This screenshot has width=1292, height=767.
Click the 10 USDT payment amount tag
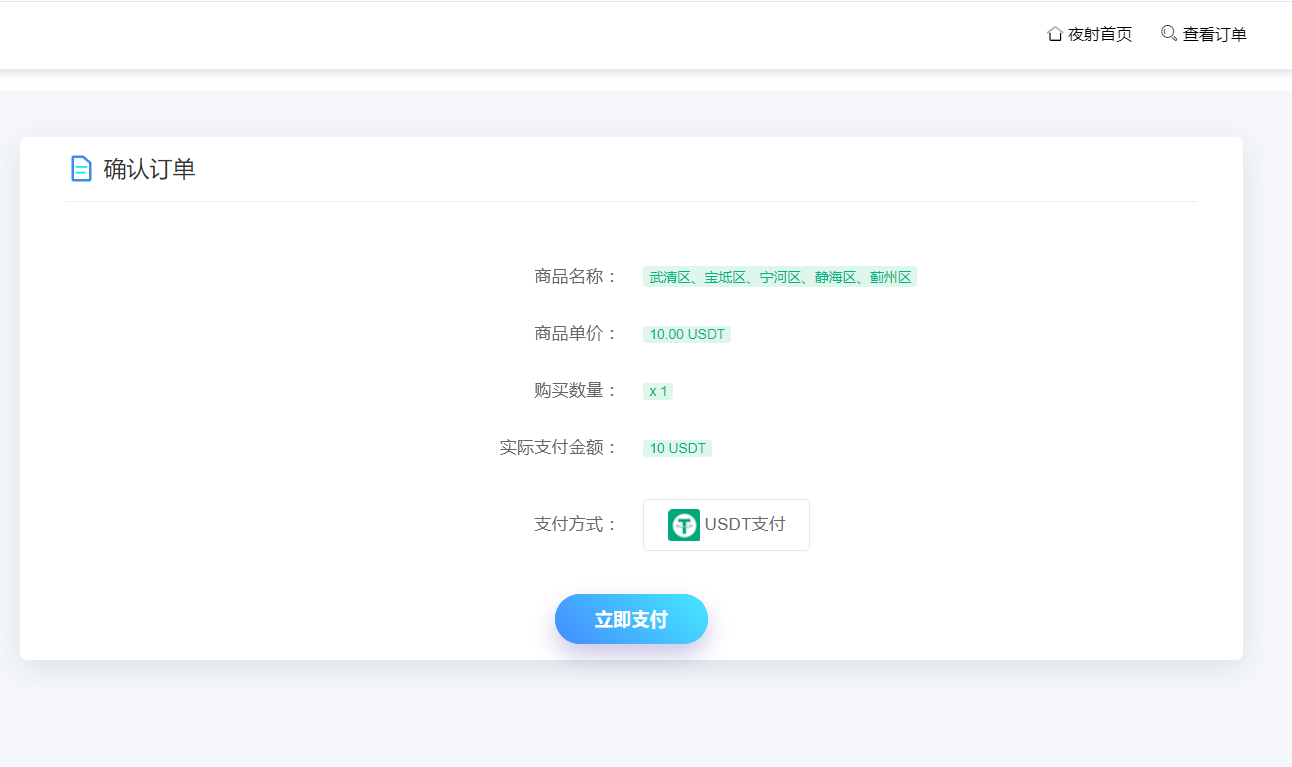677,448
